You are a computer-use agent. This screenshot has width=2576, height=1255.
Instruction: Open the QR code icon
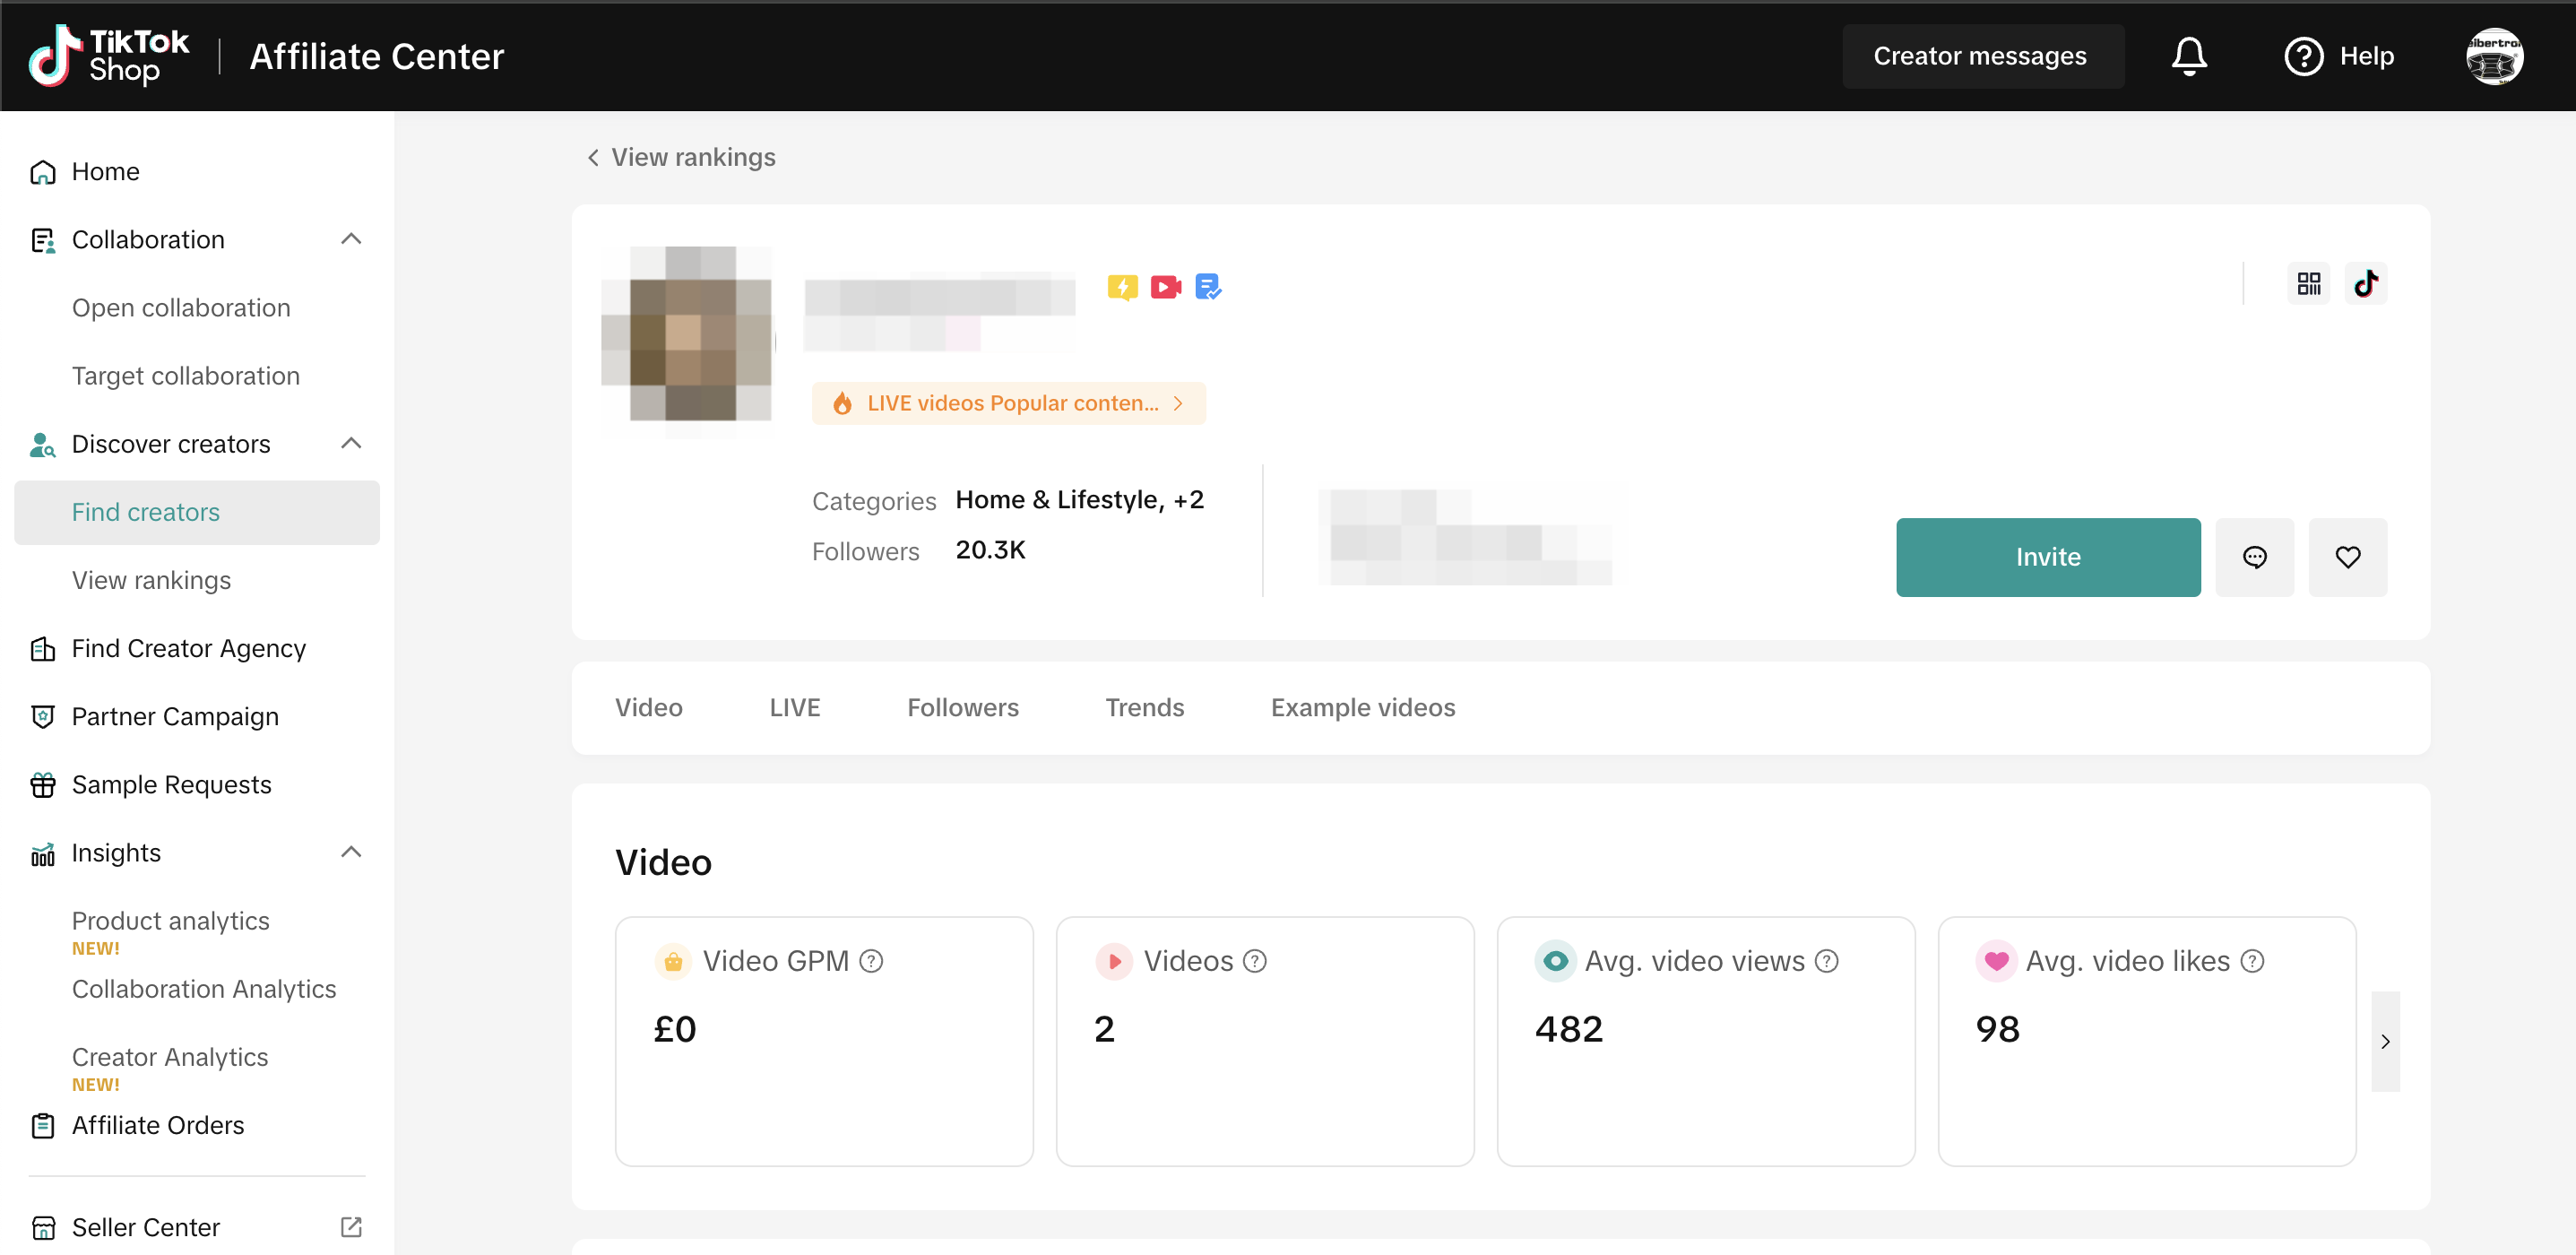pyautogui.click(x=2308, y=284)
